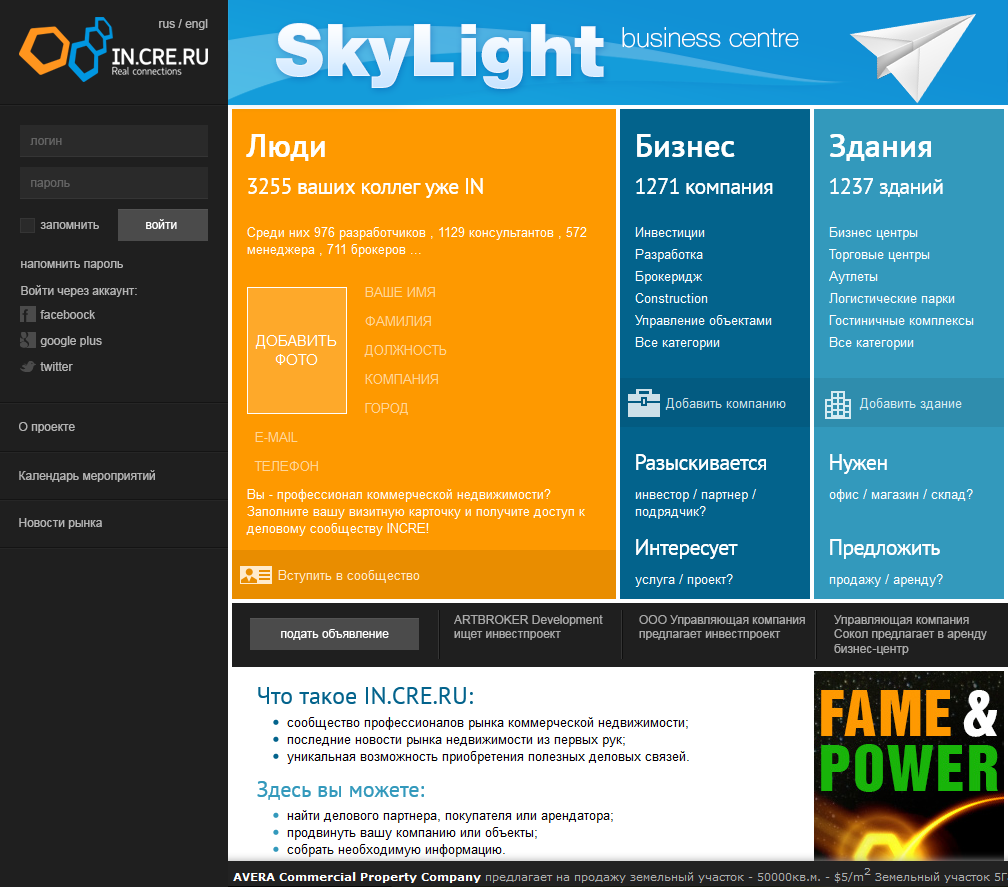1008x887 pixels.
Task: Open the 'Construction' business category
Action: pos(671,298)
